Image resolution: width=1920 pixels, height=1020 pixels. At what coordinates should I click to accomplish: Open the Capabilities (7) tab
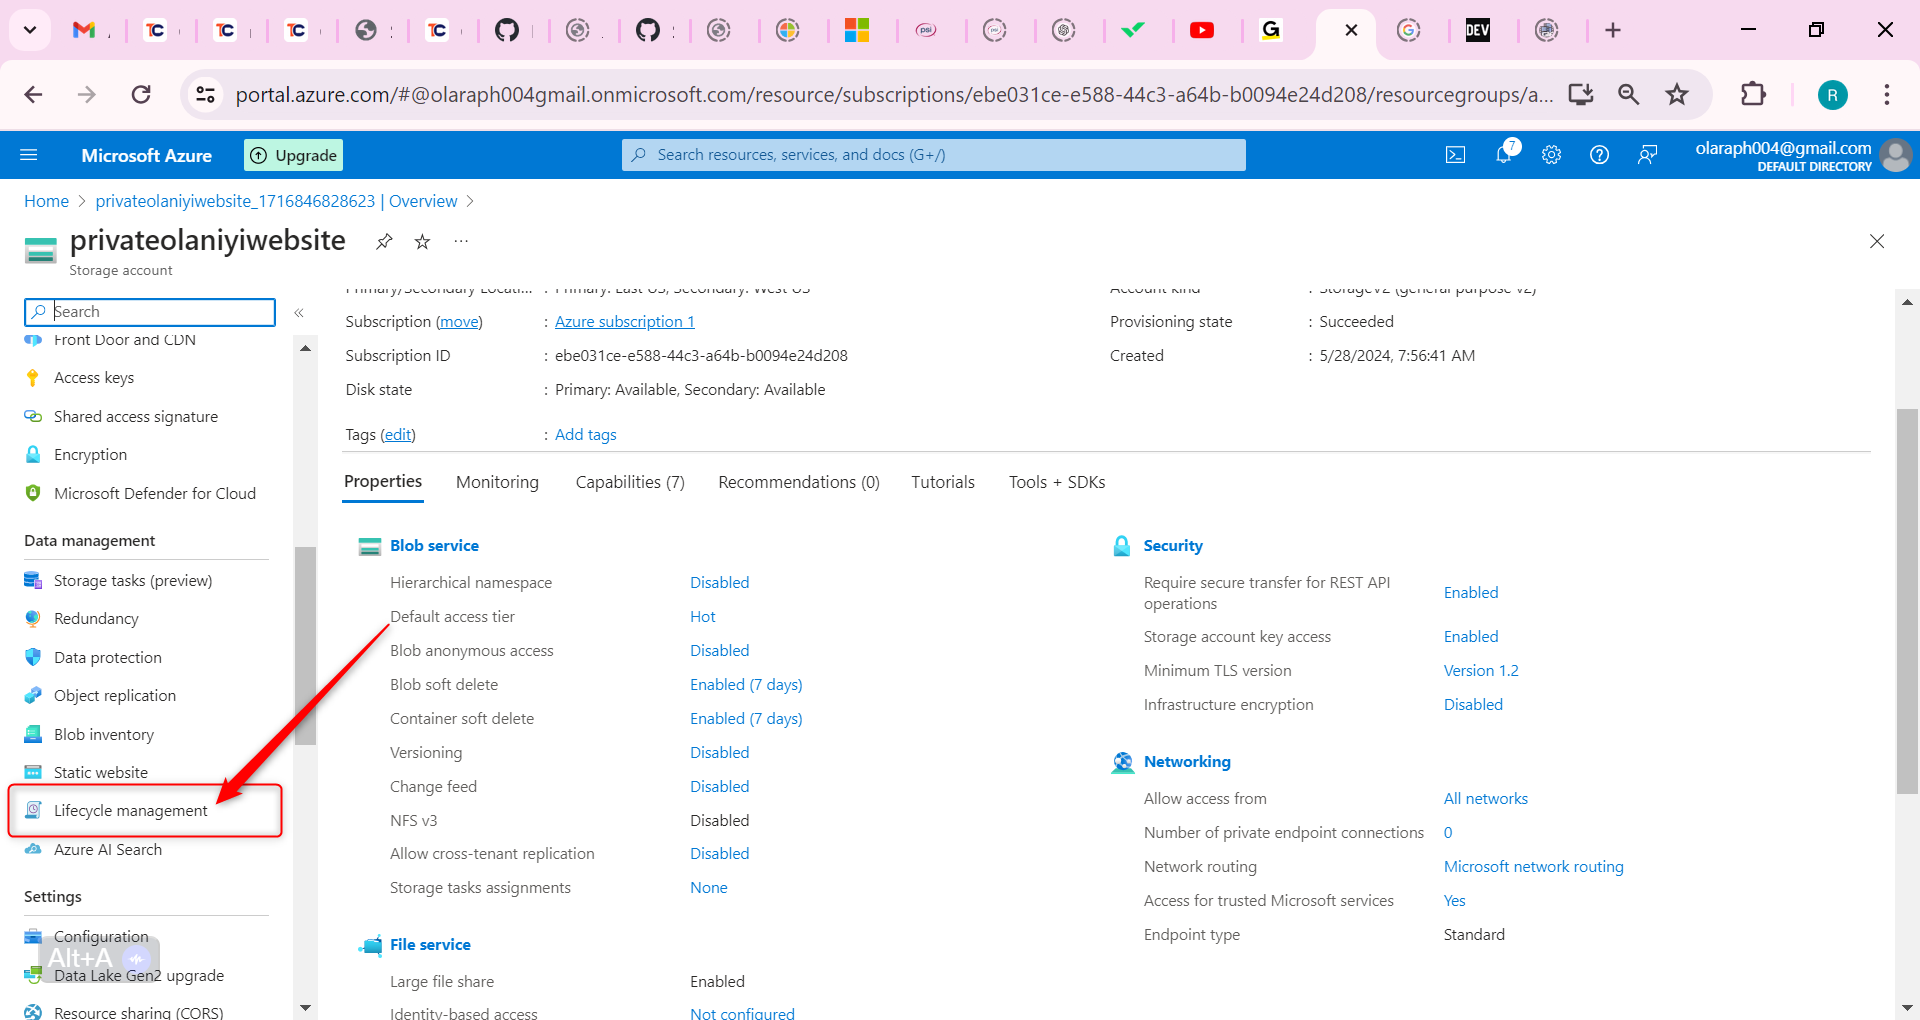[629, 482]
